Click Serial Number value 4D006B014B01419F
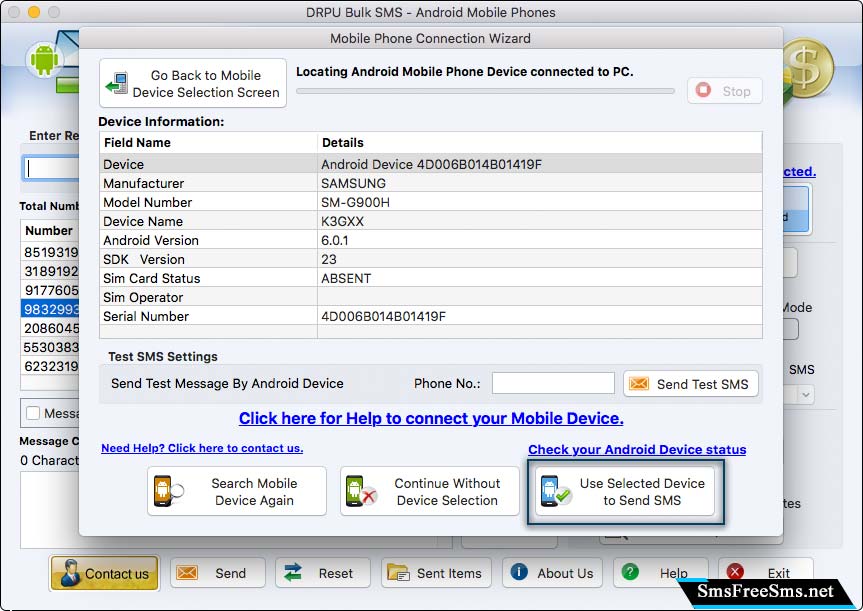863x611 pixels. (x=383, y=317)
